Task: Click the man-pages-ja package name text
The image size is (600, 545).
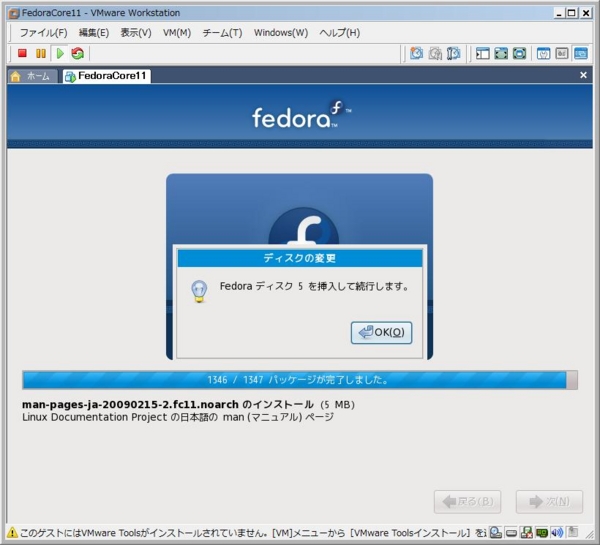Action: [130, 405]
